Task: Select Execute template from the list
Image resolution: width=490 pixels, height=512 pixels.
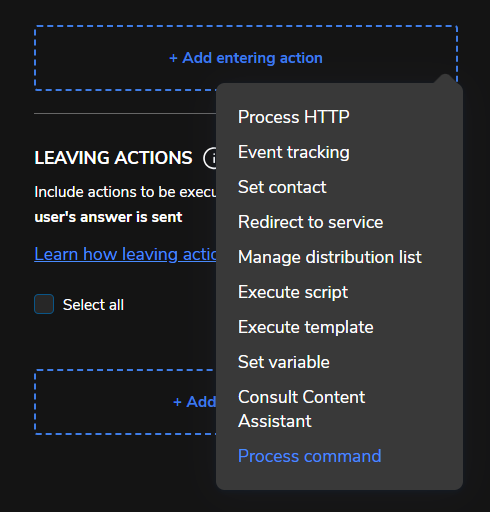Action: [306, 327]
